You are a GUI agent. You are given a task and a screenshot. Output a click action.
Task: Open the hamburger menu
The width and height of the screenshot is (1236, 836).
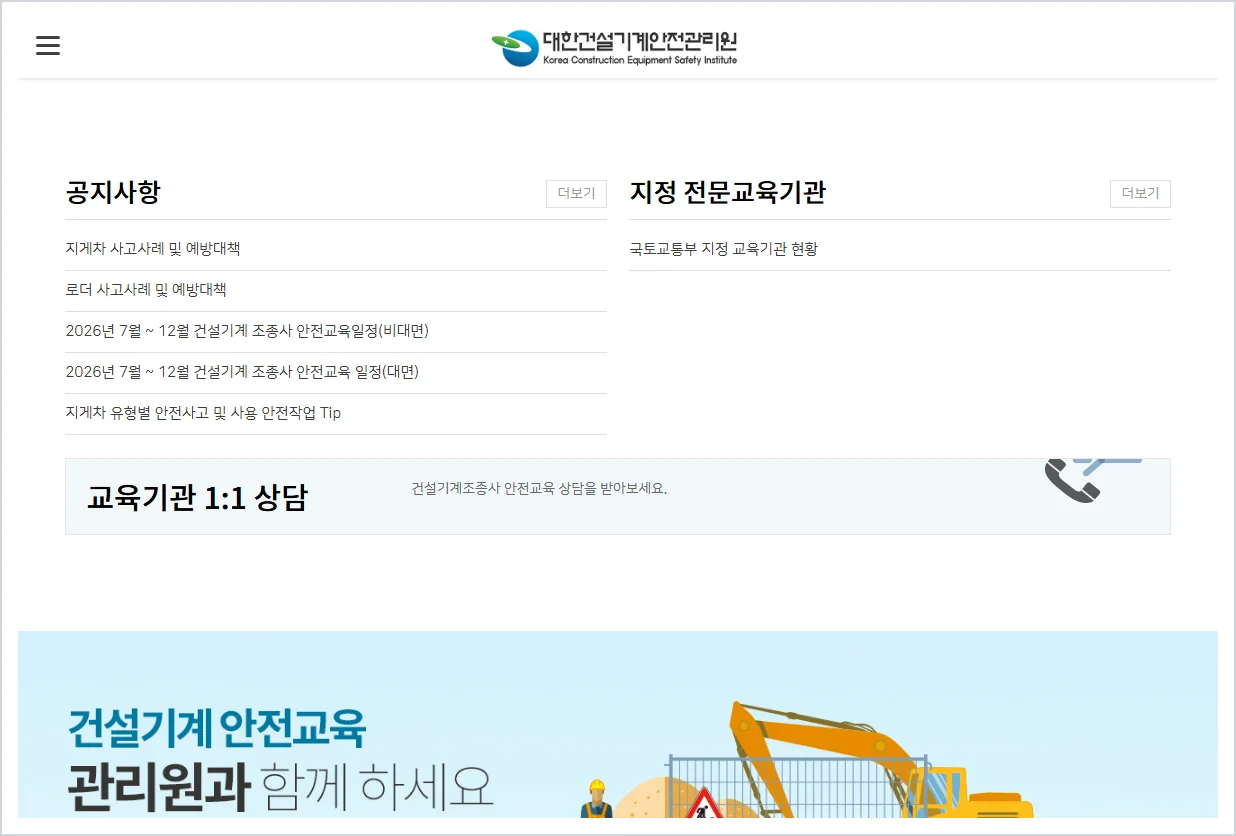[x=48, y=46]
